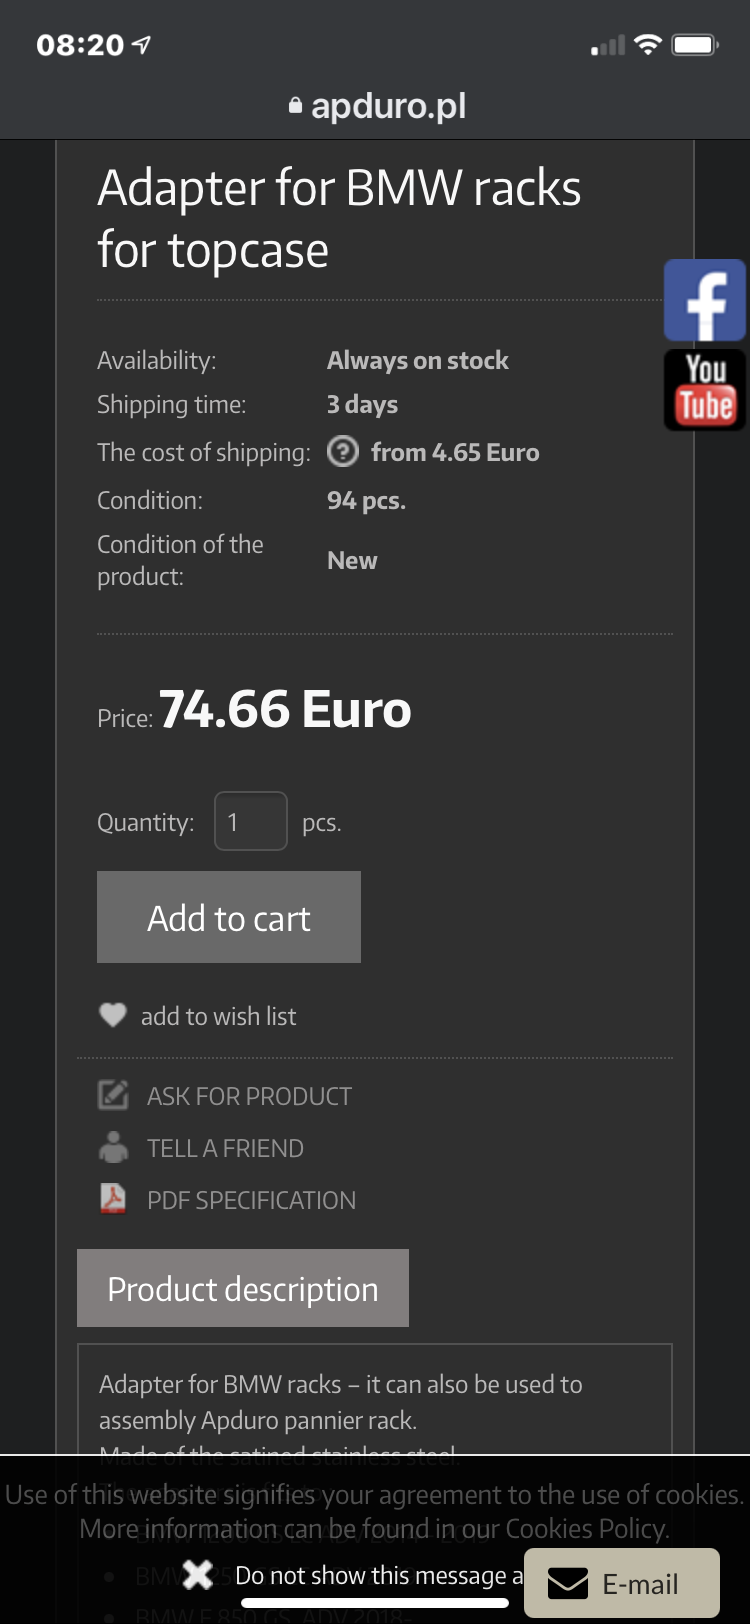Viewport: 750px width, 1624px height.
Task: Select the Product description tab
Action: [x=243, y=1288]
